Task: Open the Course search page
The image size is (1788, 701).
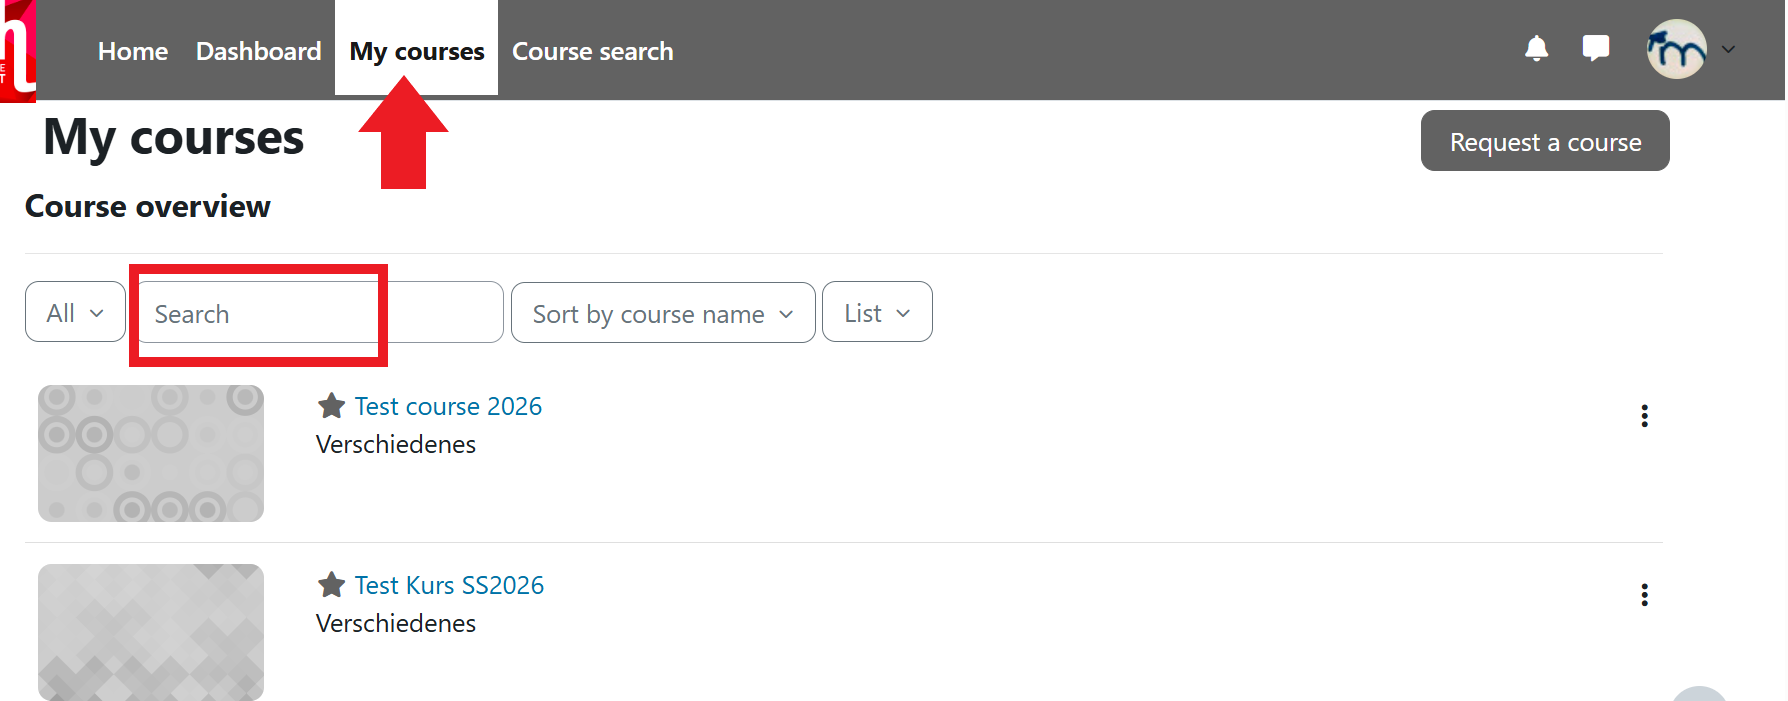Action: [x=592, y=51]
